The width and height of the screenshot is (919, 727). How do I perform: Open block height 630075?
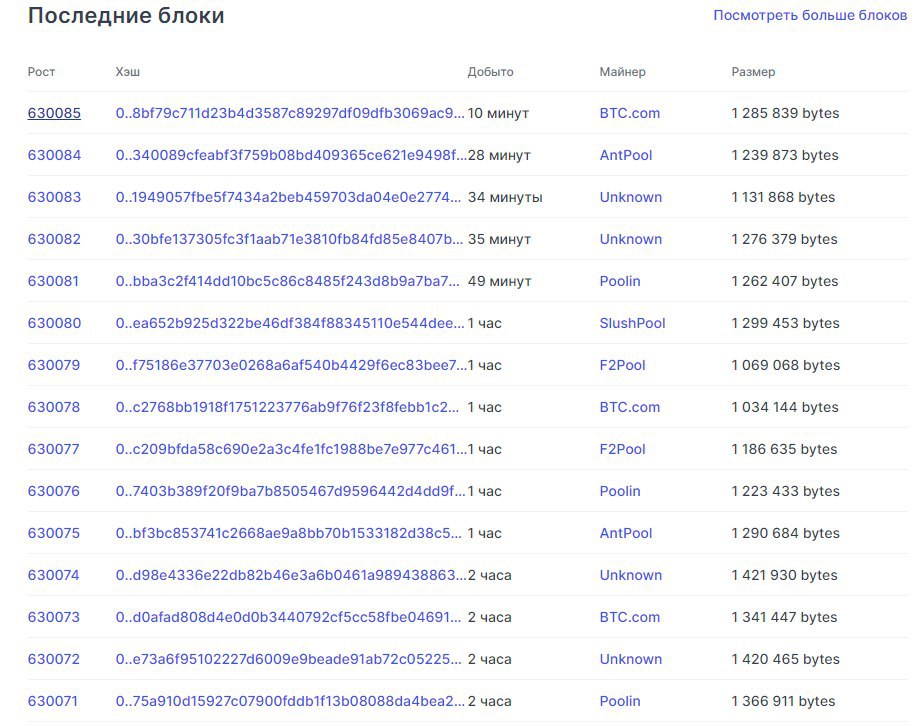click(53, 534)
